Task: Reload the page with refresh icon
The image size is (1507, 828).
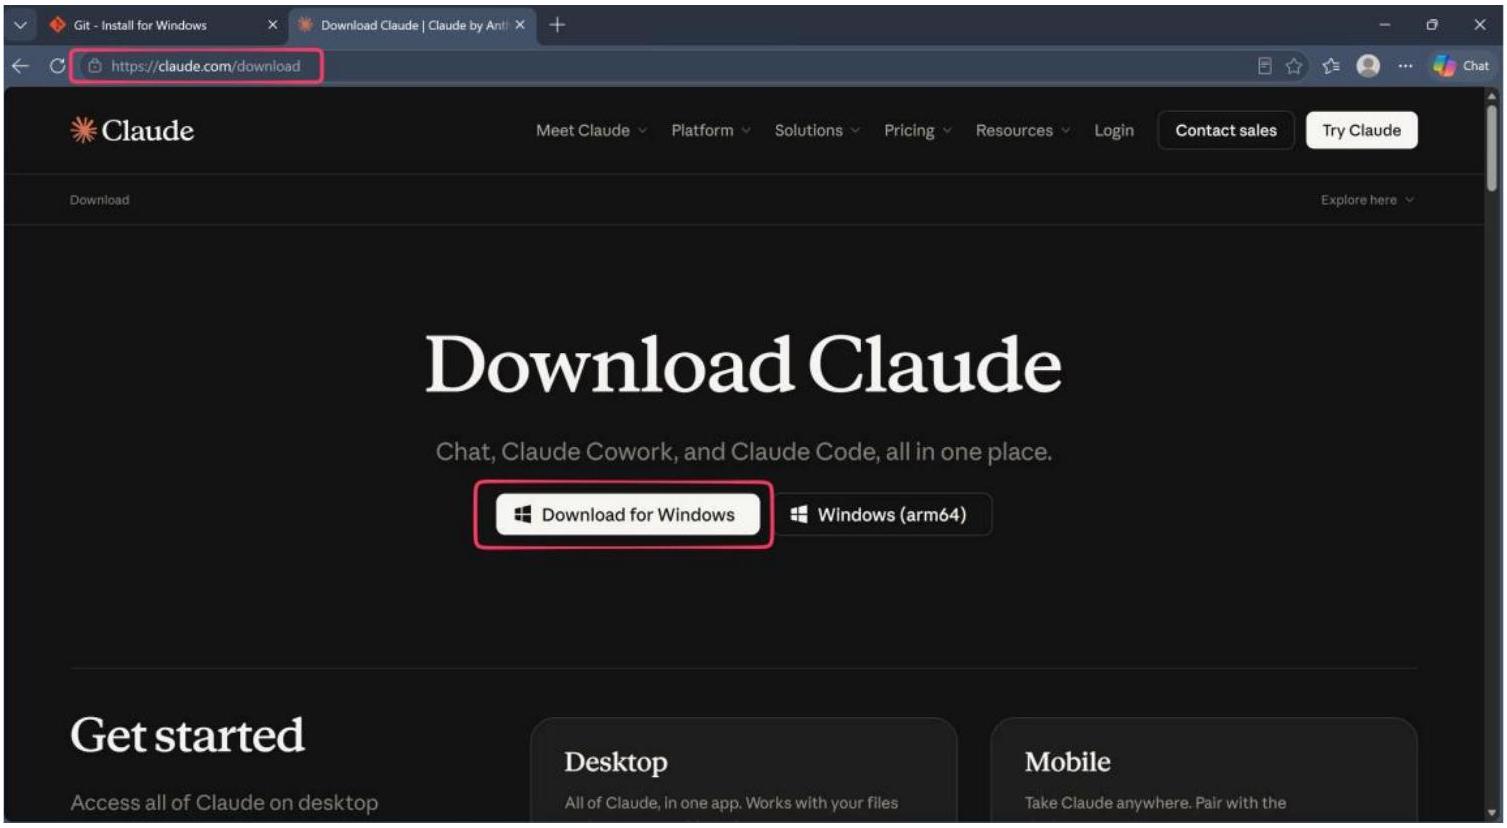Action: (x=57, y=66)
